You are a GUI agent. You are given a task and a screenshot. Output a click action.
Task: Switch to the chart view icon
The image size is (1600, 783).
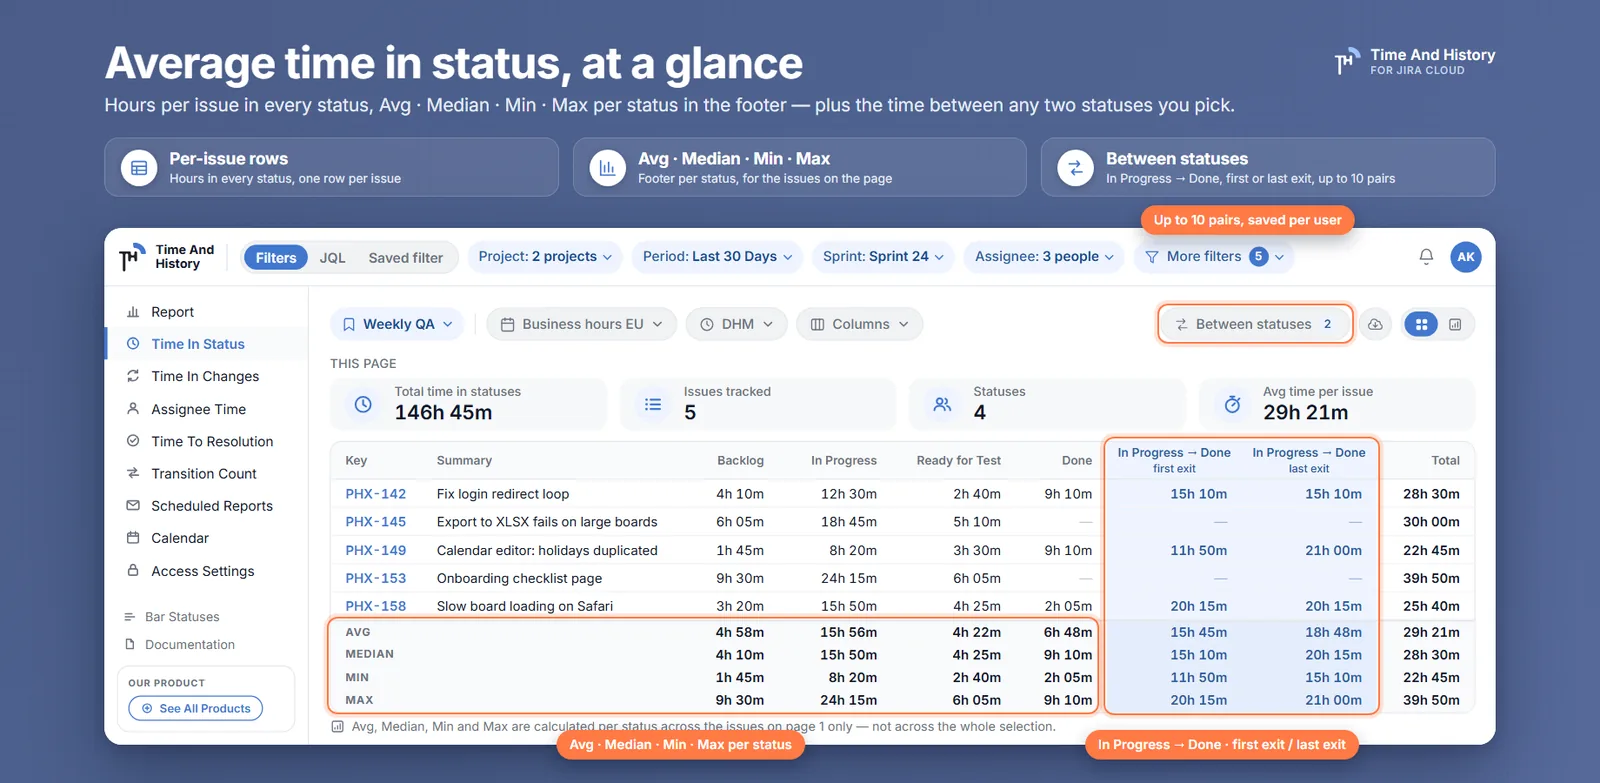tap(1455, 324)
